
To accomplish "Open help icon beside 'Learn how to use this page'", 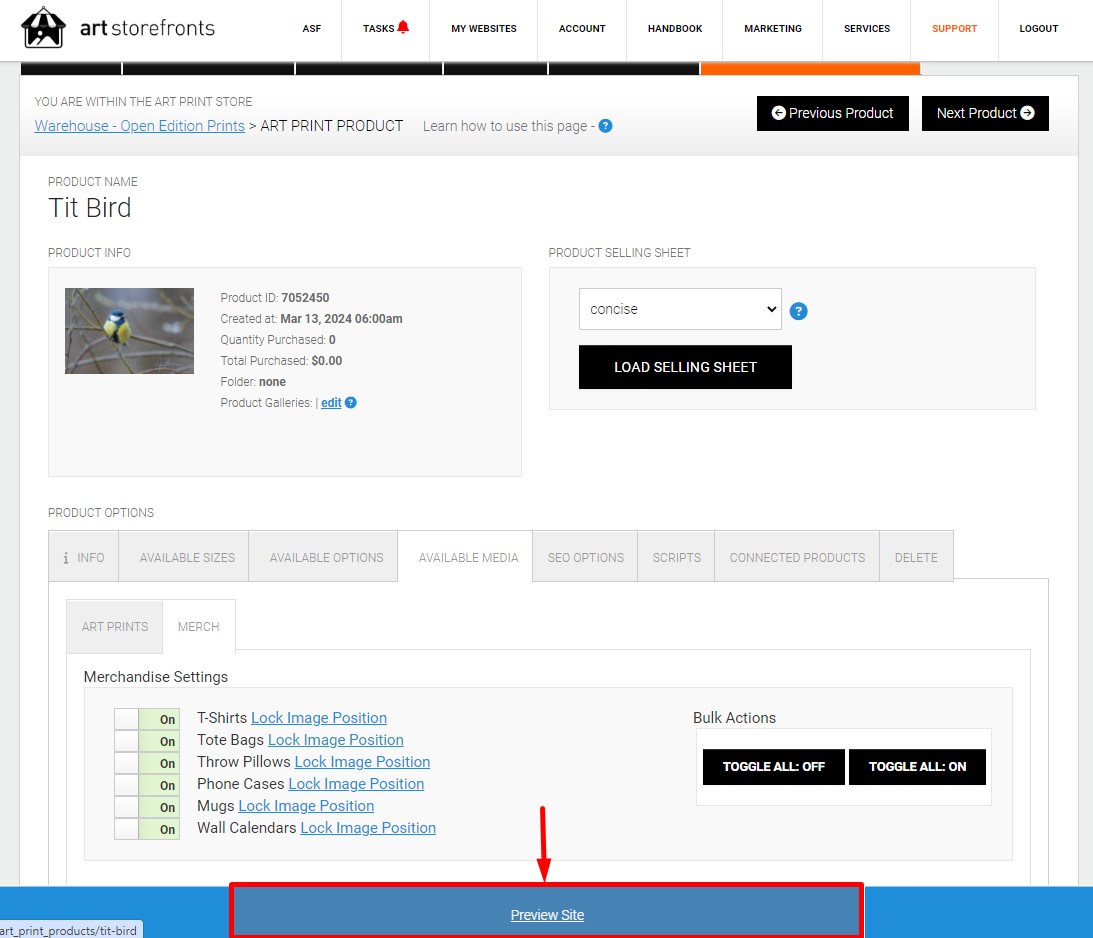I will tap(605, 126).
